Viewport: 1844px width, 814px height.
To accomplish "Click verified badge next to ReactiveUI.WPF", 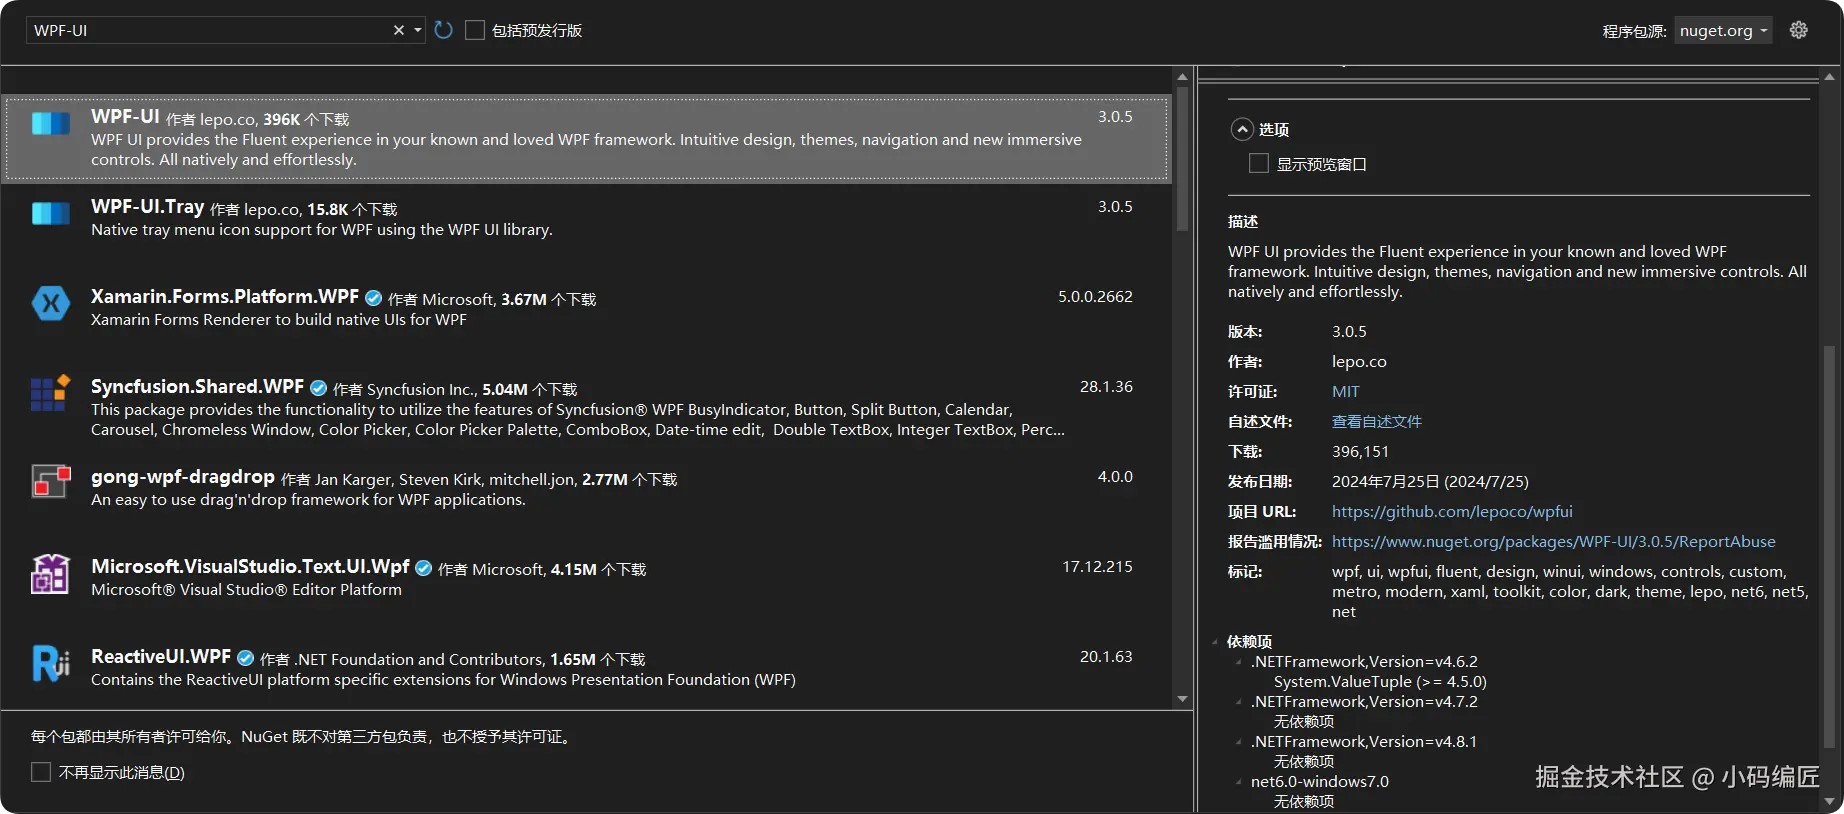I will click(246, 658).
